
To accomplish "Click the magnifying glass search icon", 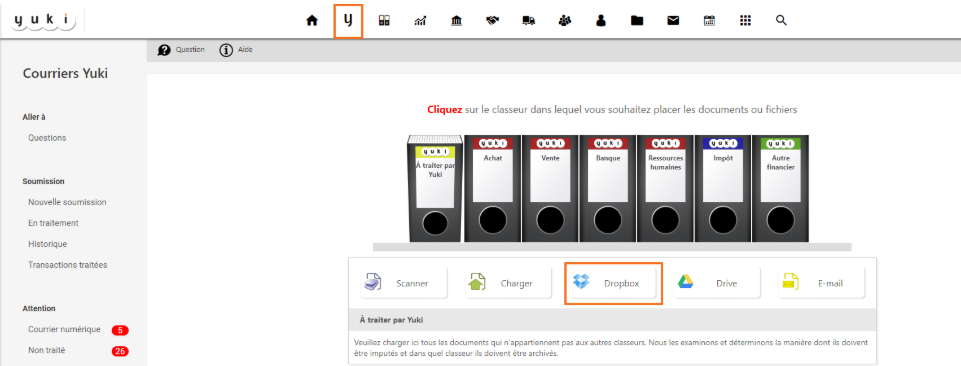I will pos(781,21).
